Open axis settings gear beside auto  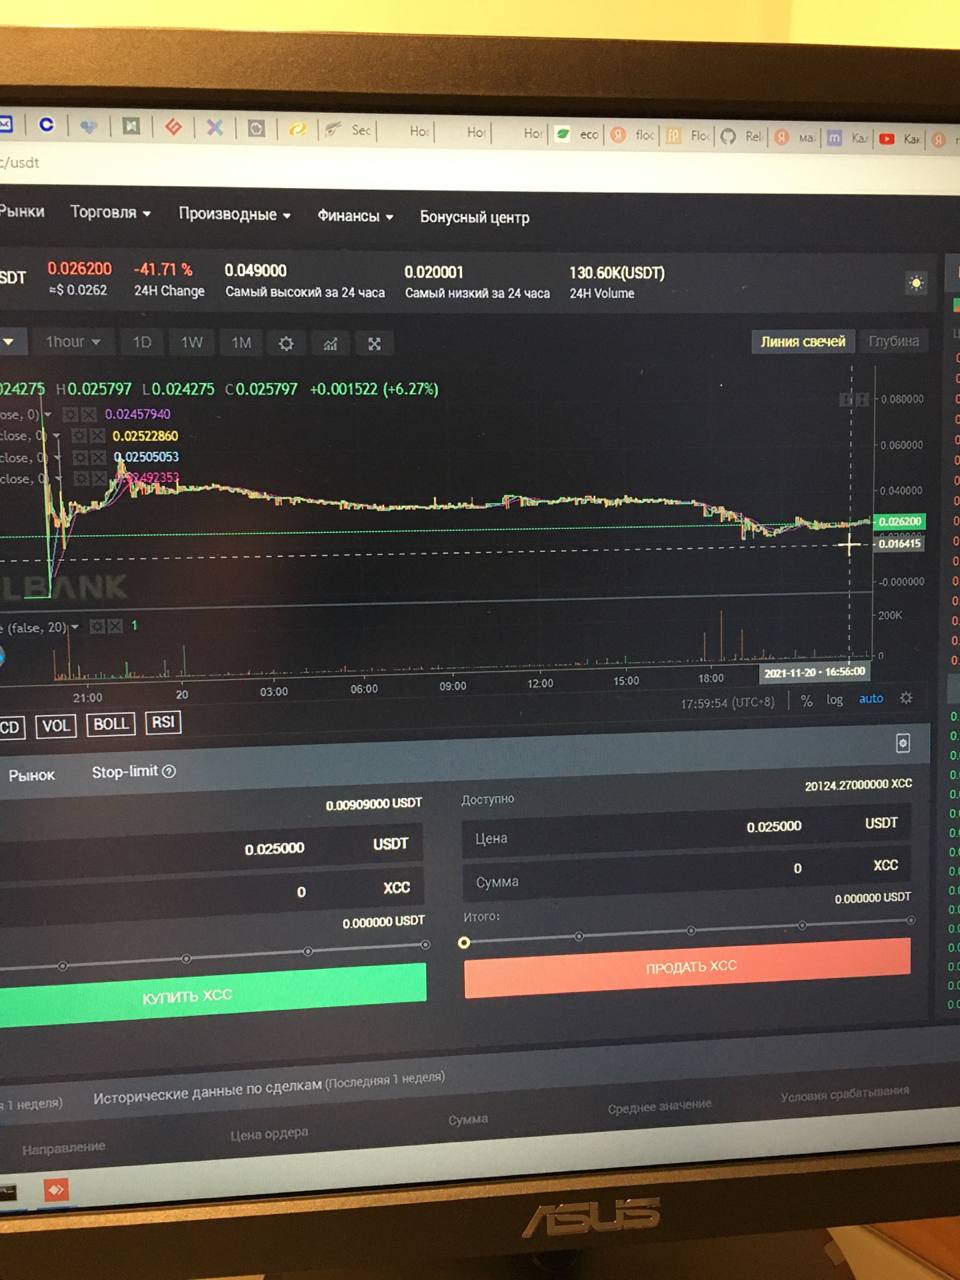(906, 698)
